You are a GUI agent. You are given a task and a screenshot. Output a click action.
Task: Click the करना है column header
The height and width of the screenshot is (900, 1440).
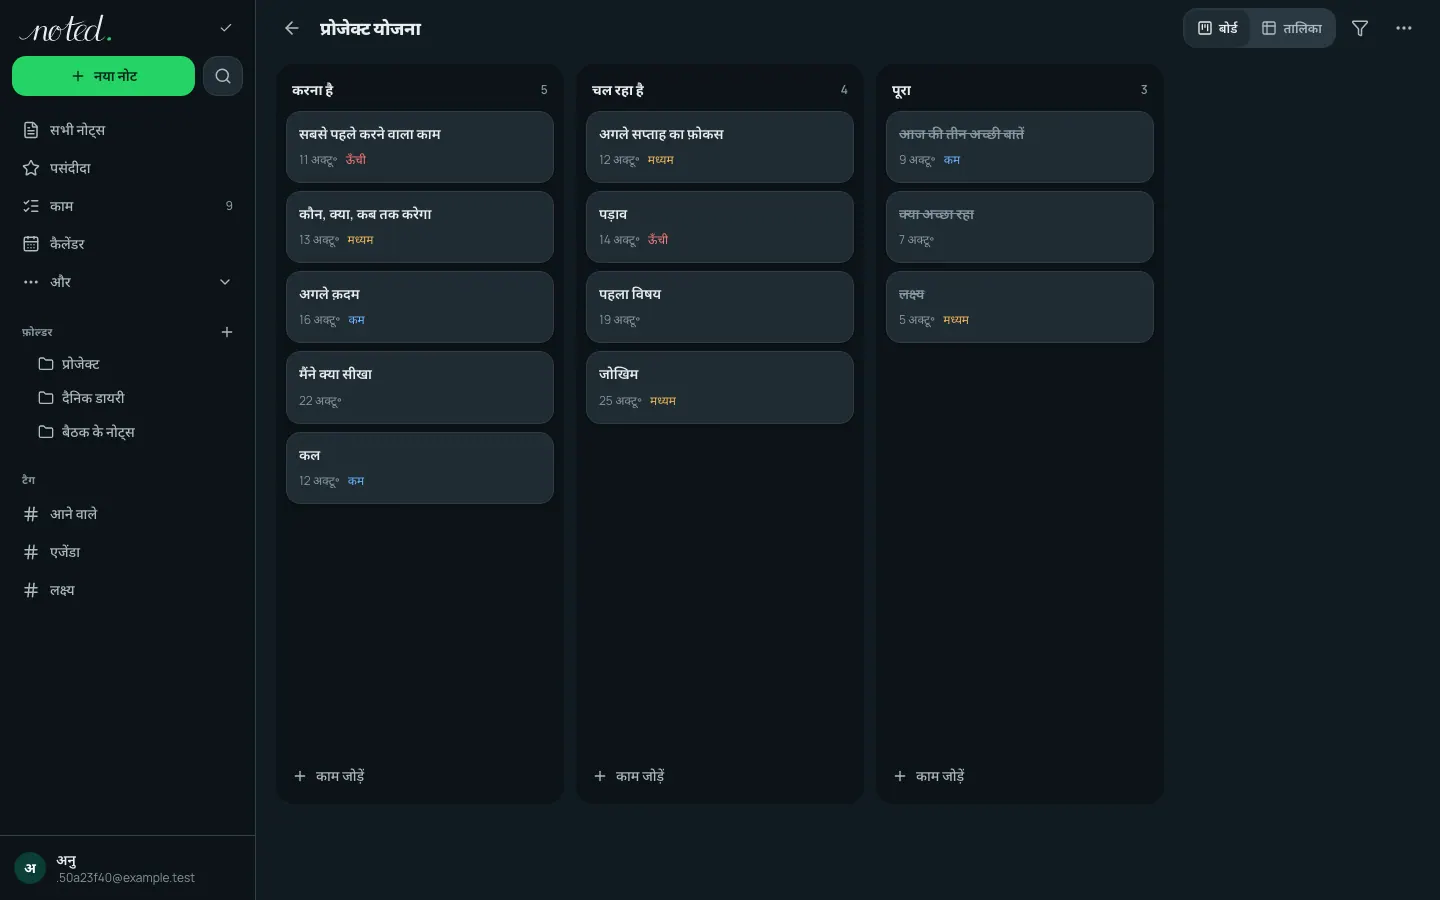click(313, 90)
